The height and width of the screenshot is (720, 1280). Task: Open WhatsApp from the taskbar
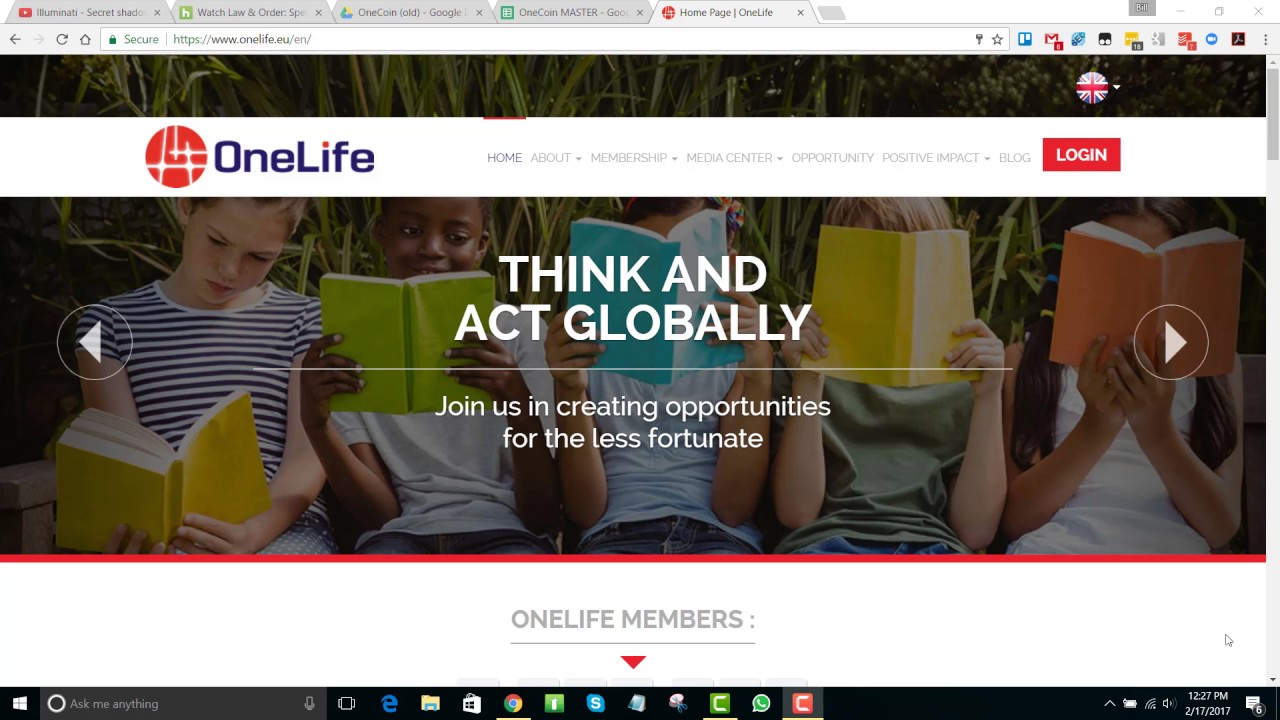coord(761,703)
